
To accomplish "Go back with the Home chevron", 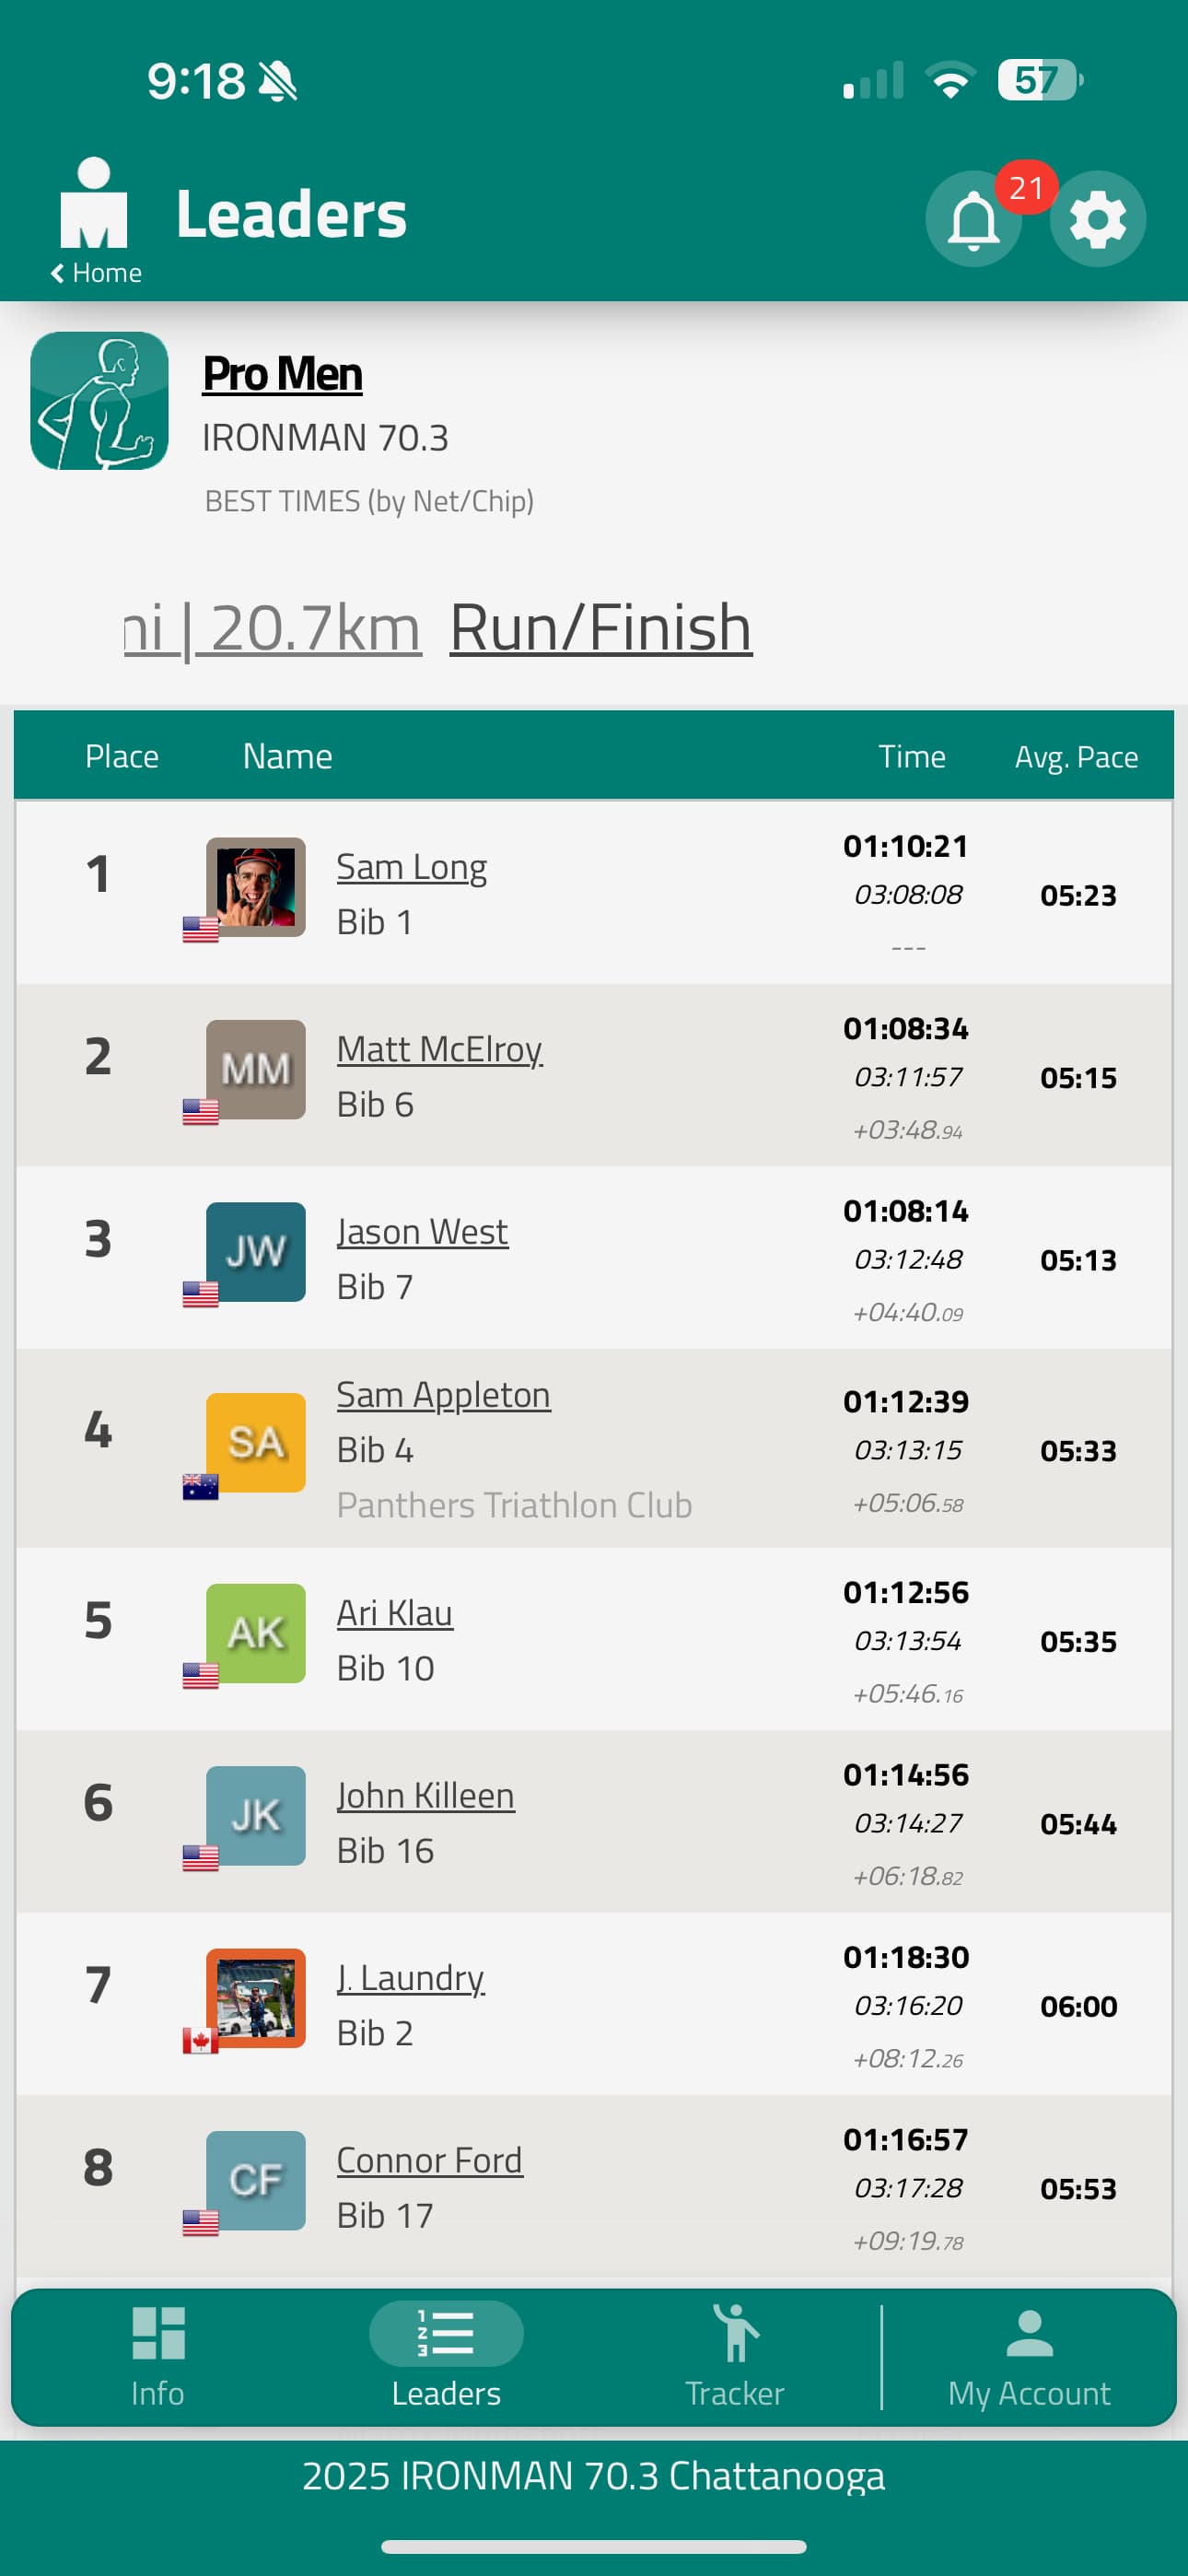I will point(96,273).
